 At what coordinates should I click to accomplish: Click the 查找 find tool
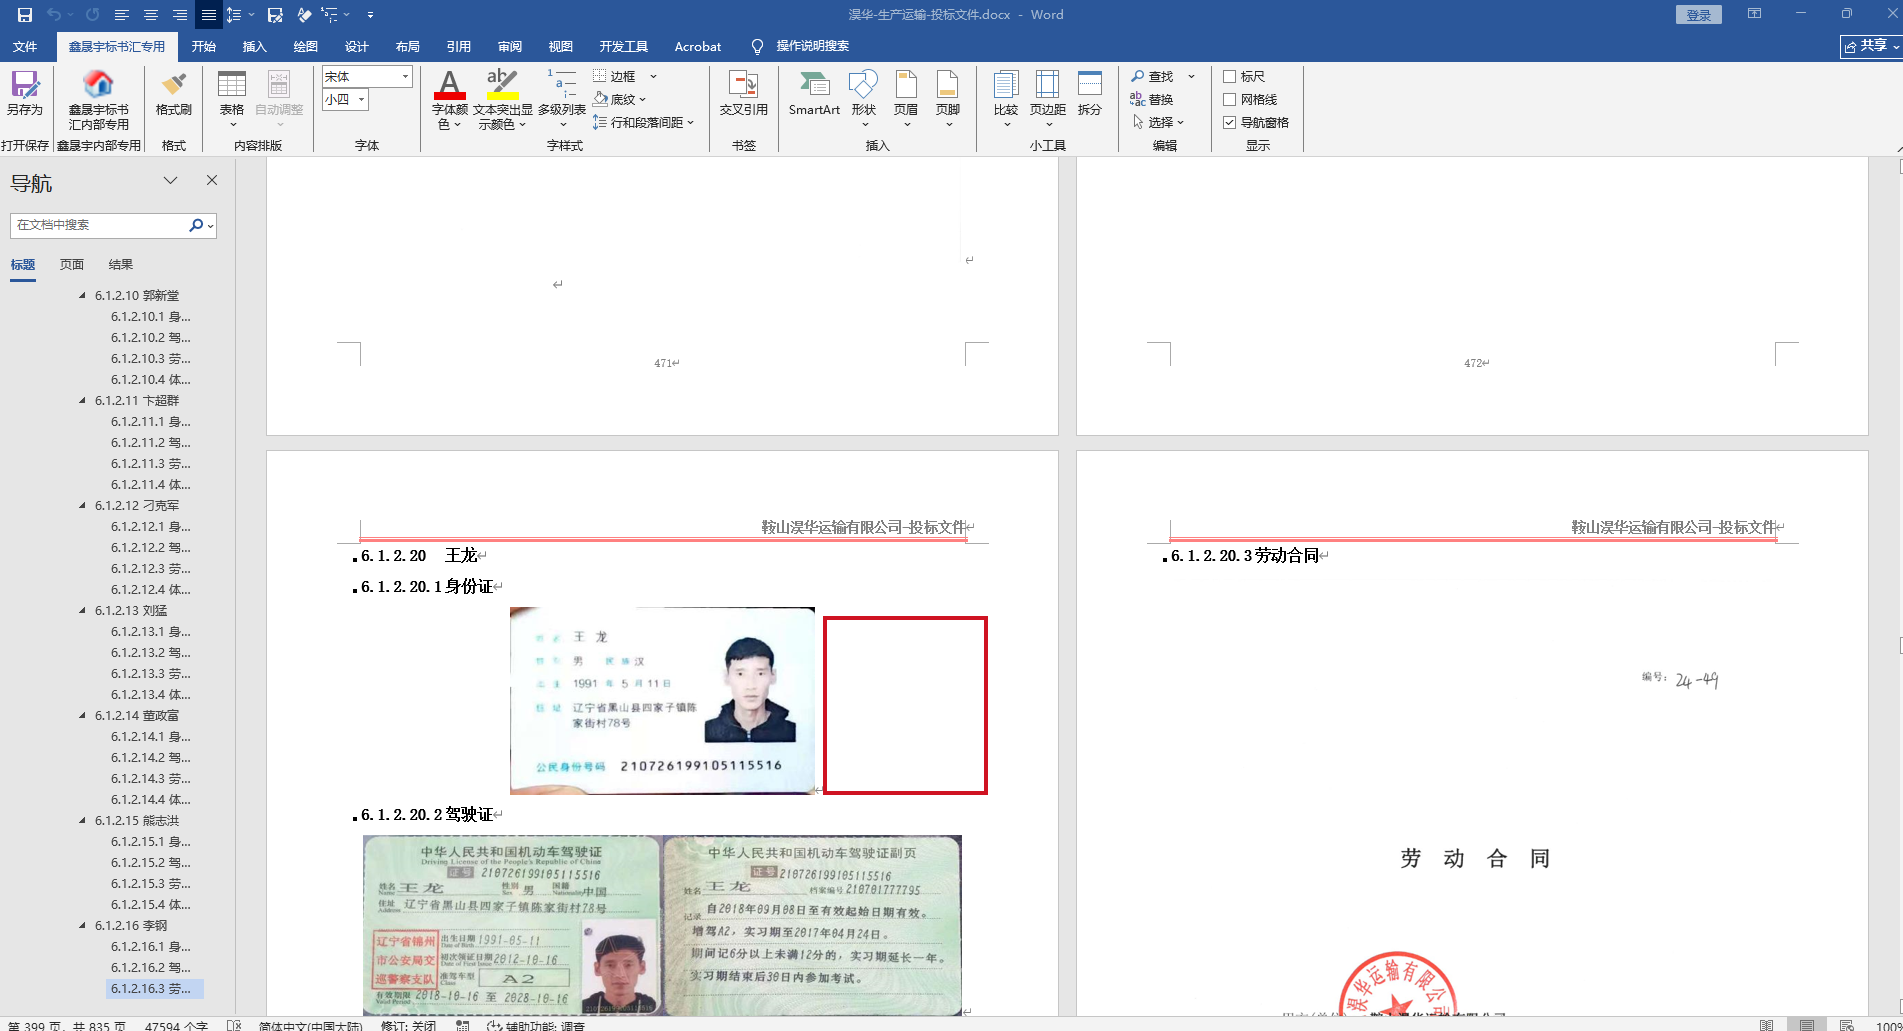pos(1153,76)
